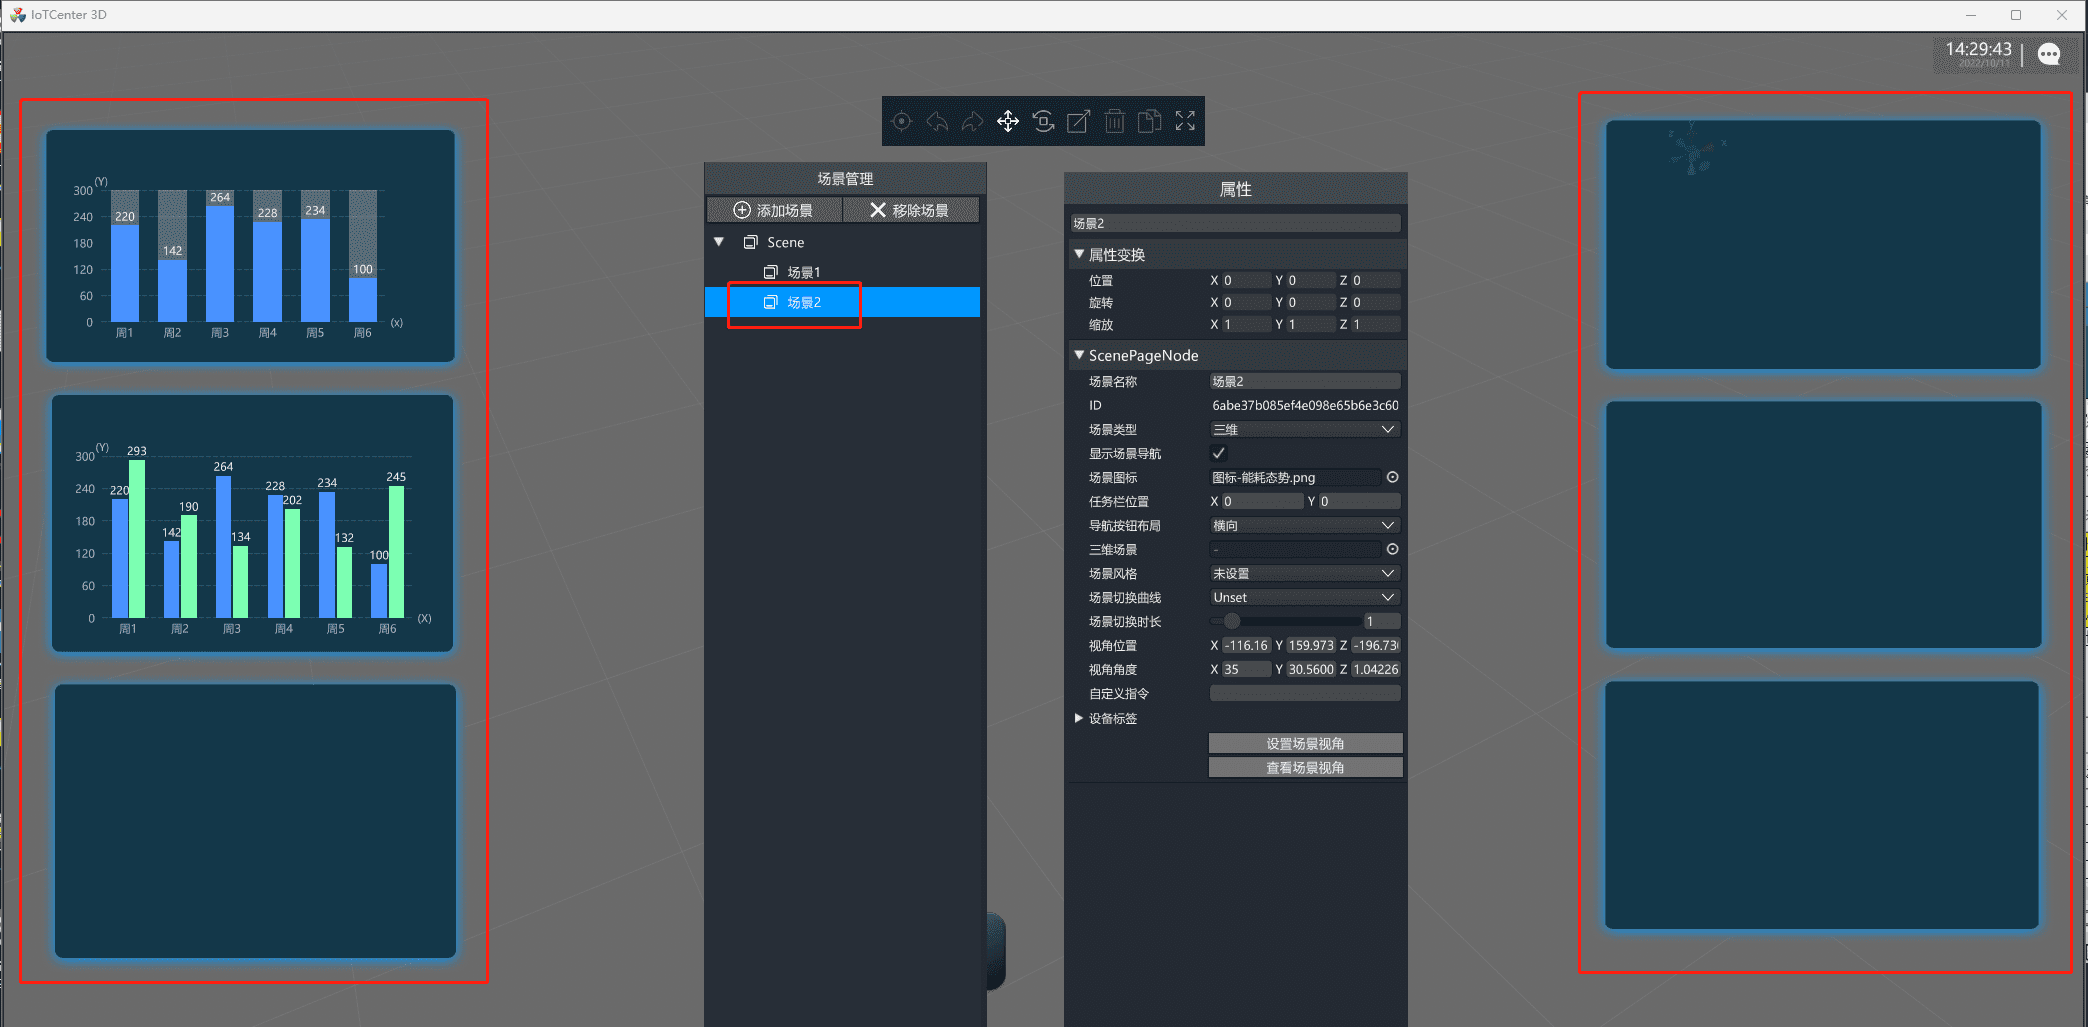Collapse the Scene tree node
Viewport: 2088px width, 1027px height.
click(x=719, y=242)
